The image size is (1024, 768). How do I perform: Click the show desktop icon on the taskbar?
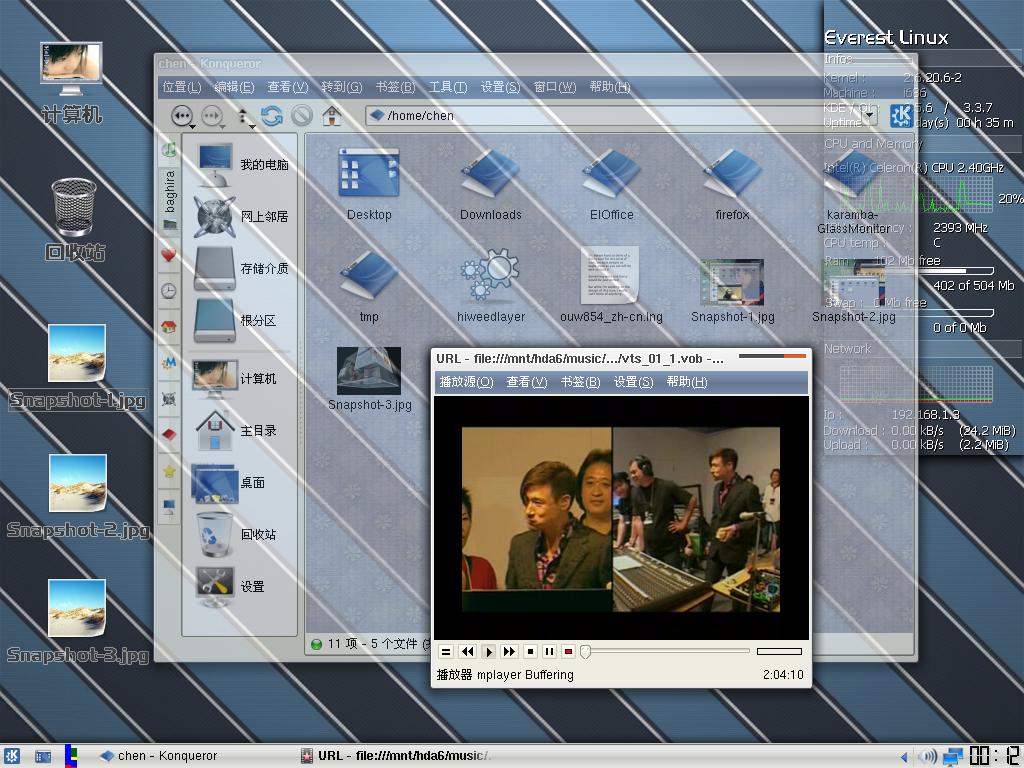[x=43, y=756]
